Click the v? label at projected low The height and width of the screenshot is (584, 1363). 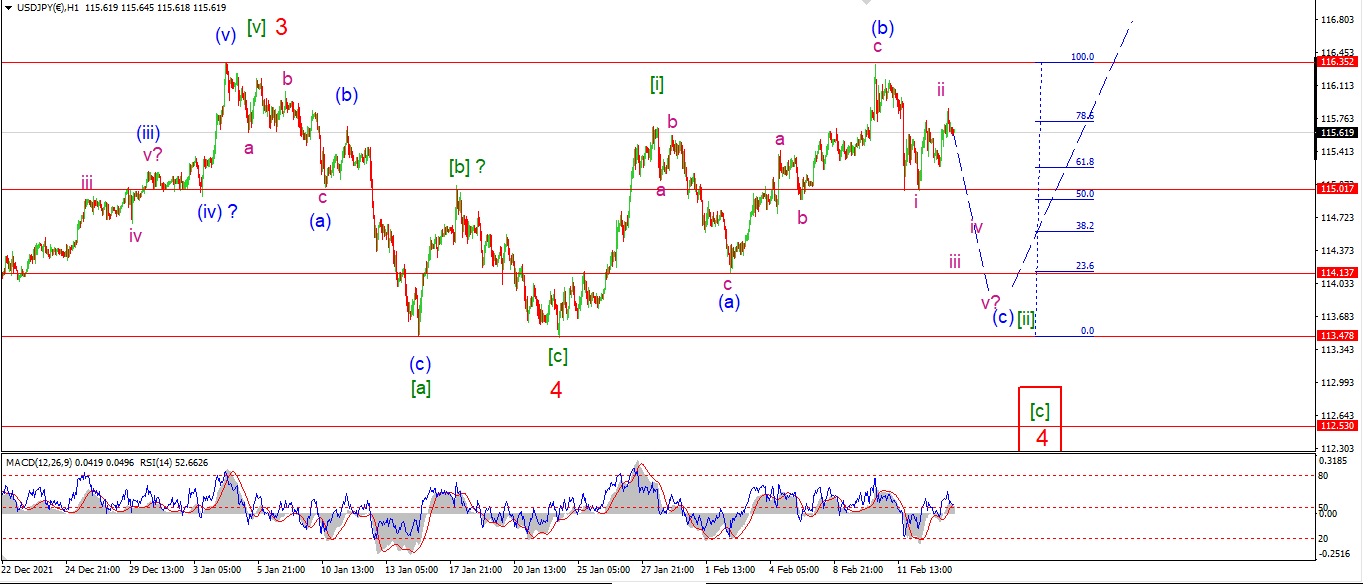point(990,301)
